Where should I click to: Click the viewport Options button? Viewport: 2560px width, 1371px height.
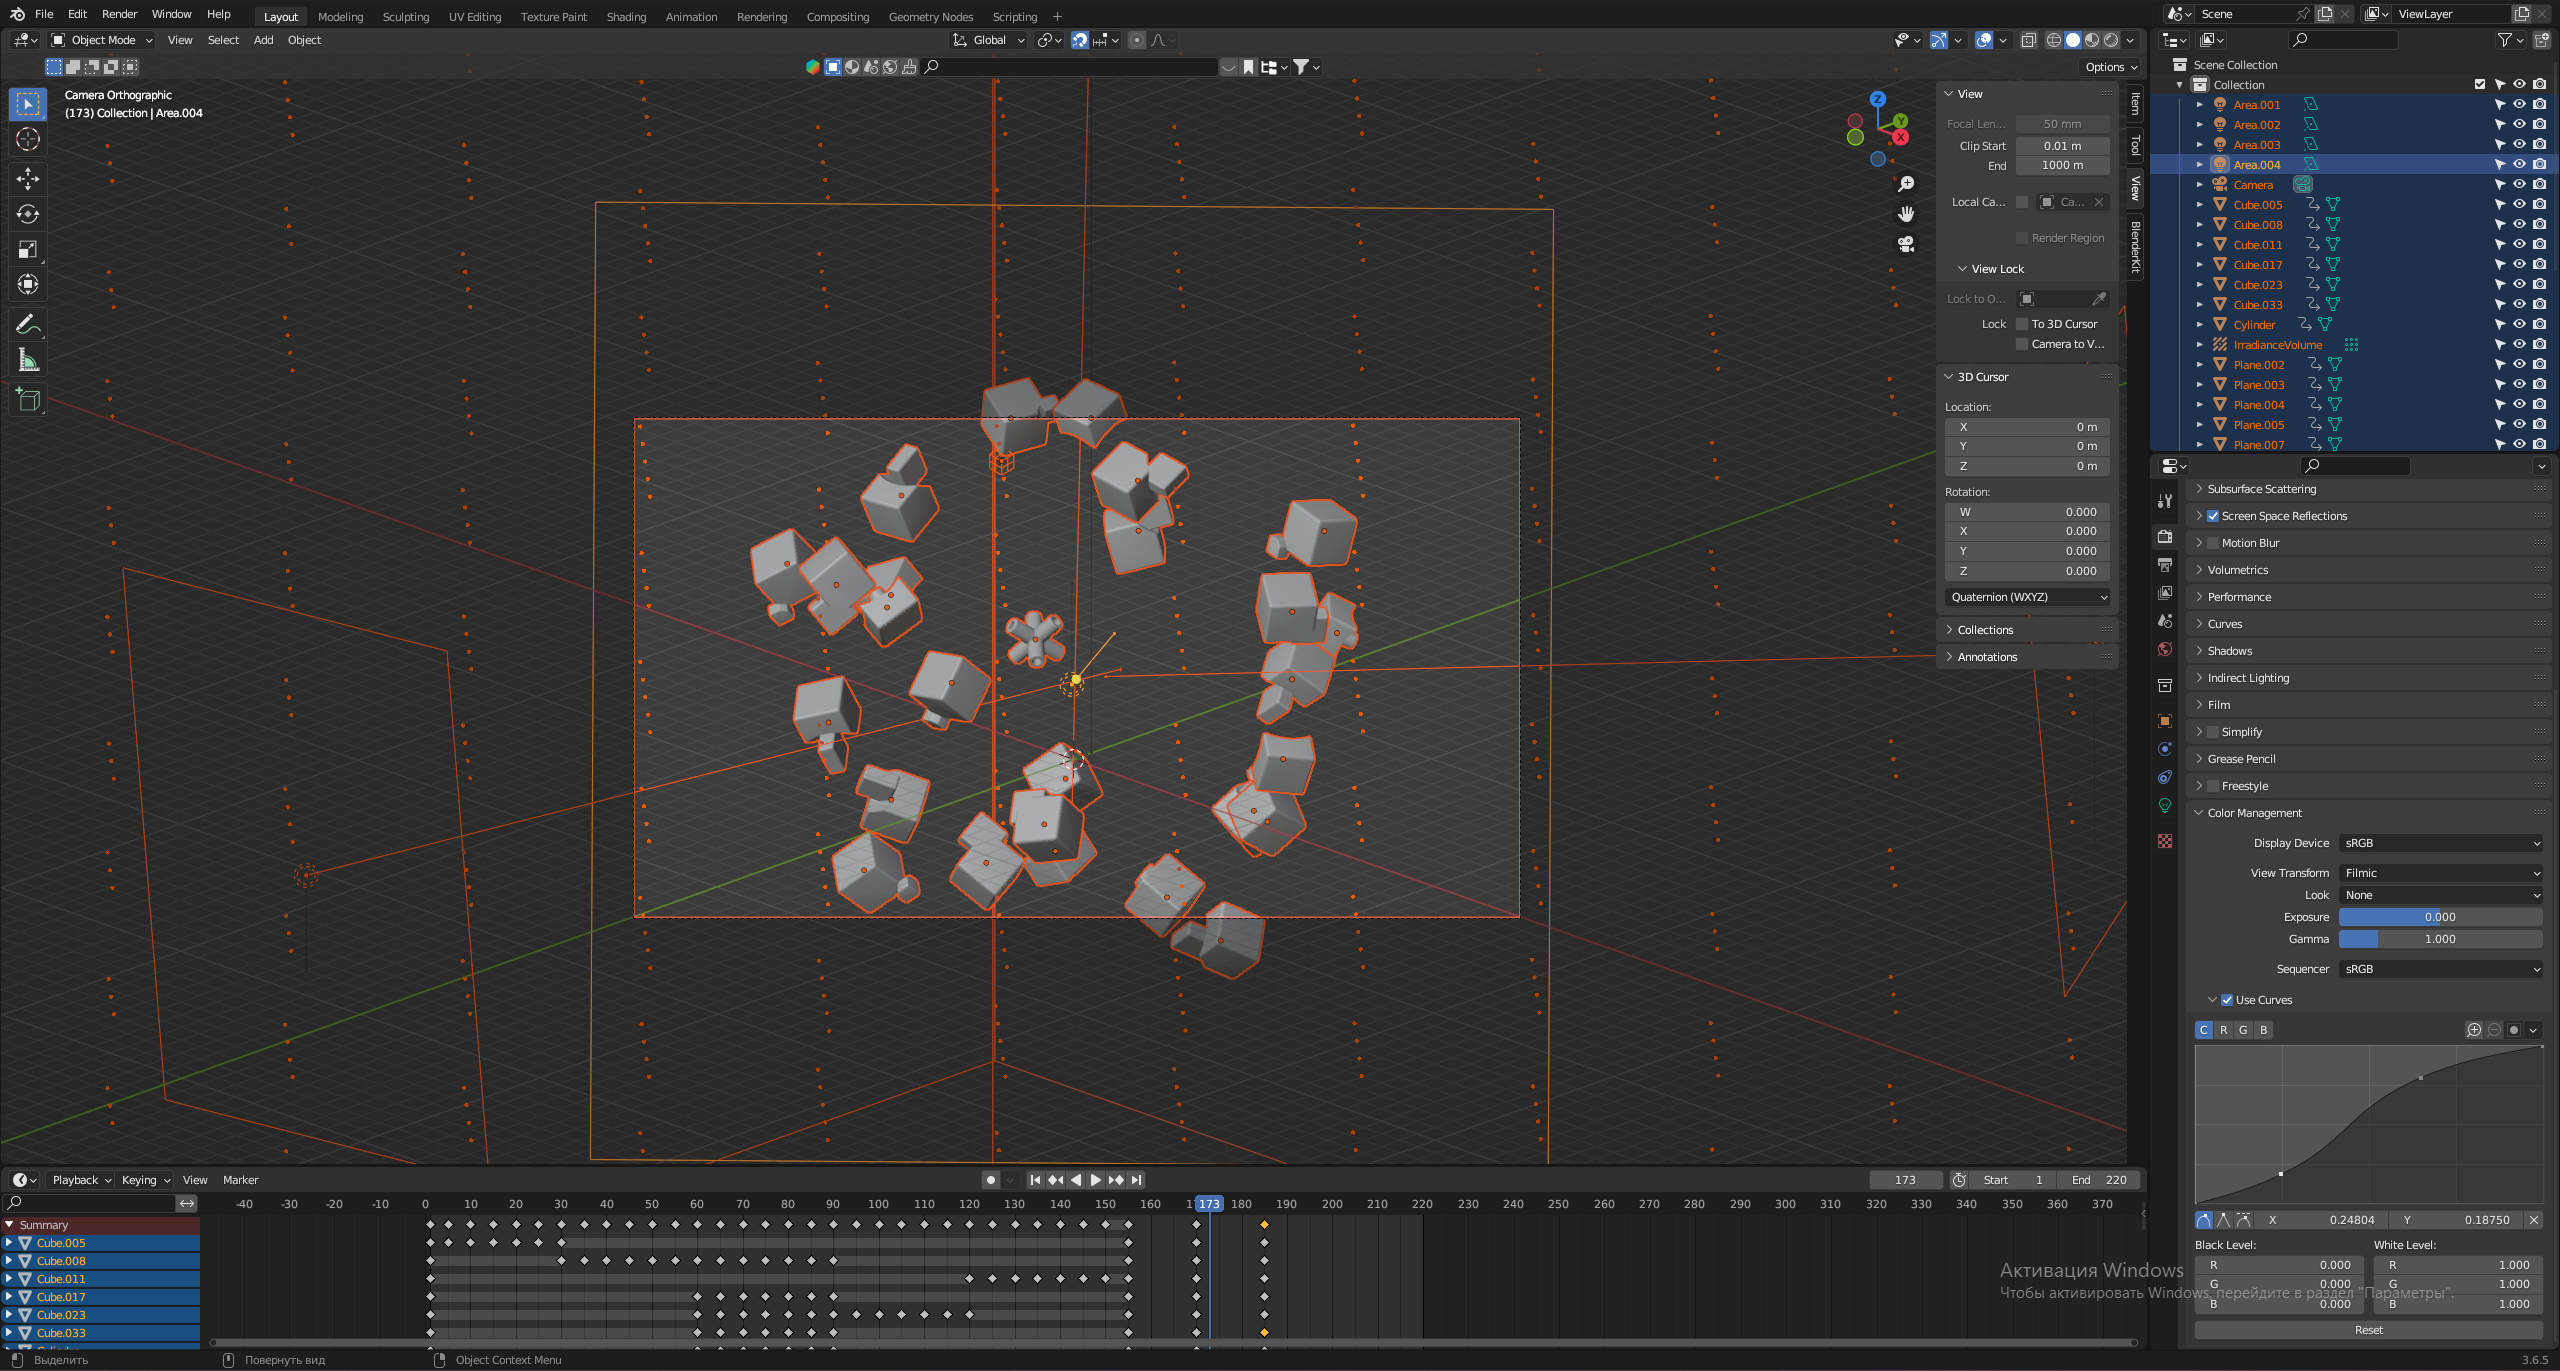click(2110, 67)
